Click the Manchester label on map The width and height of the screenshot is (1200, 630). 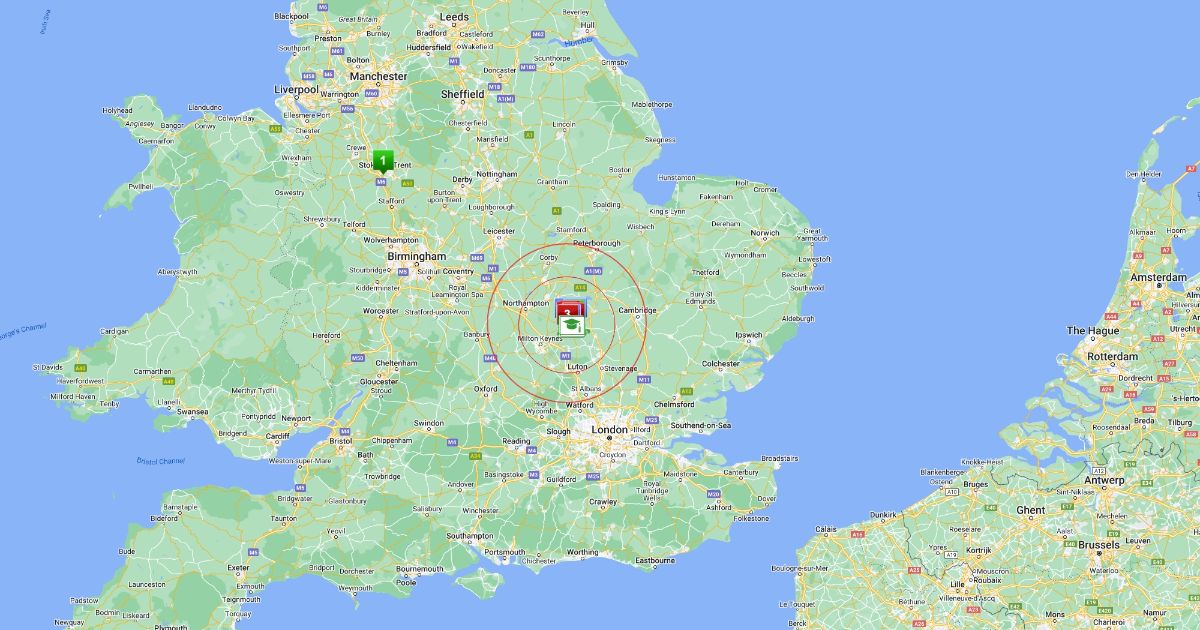[377, 76]
